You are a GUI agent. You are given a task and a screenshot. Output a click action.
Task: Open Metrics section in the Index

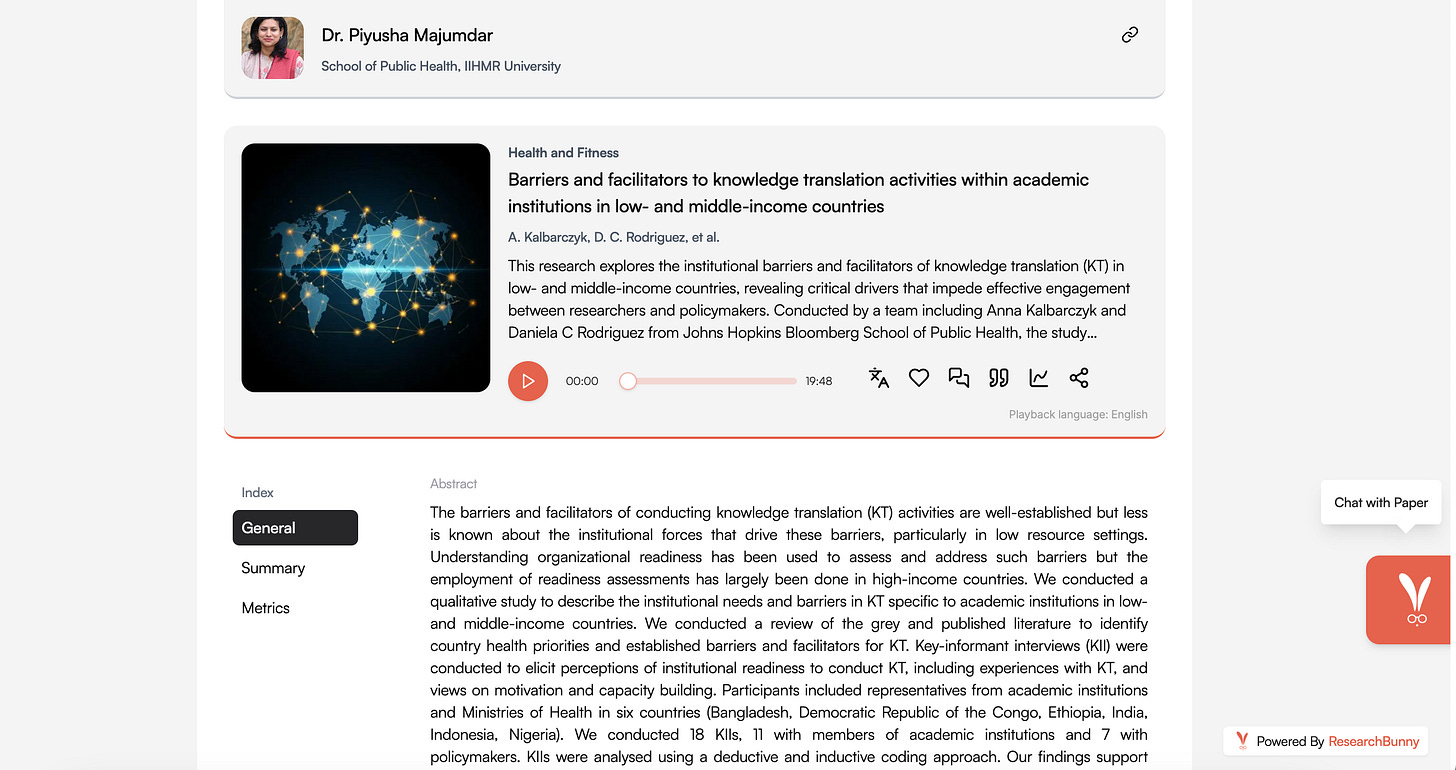click(266, 608)
